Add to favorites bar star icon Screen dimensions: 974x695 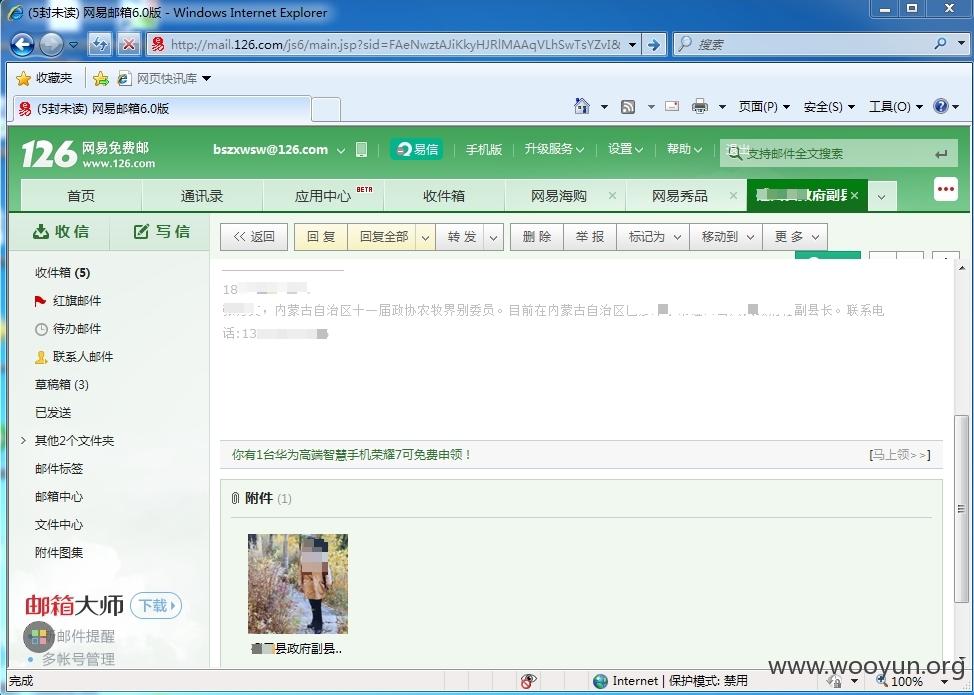coord(101,78)
